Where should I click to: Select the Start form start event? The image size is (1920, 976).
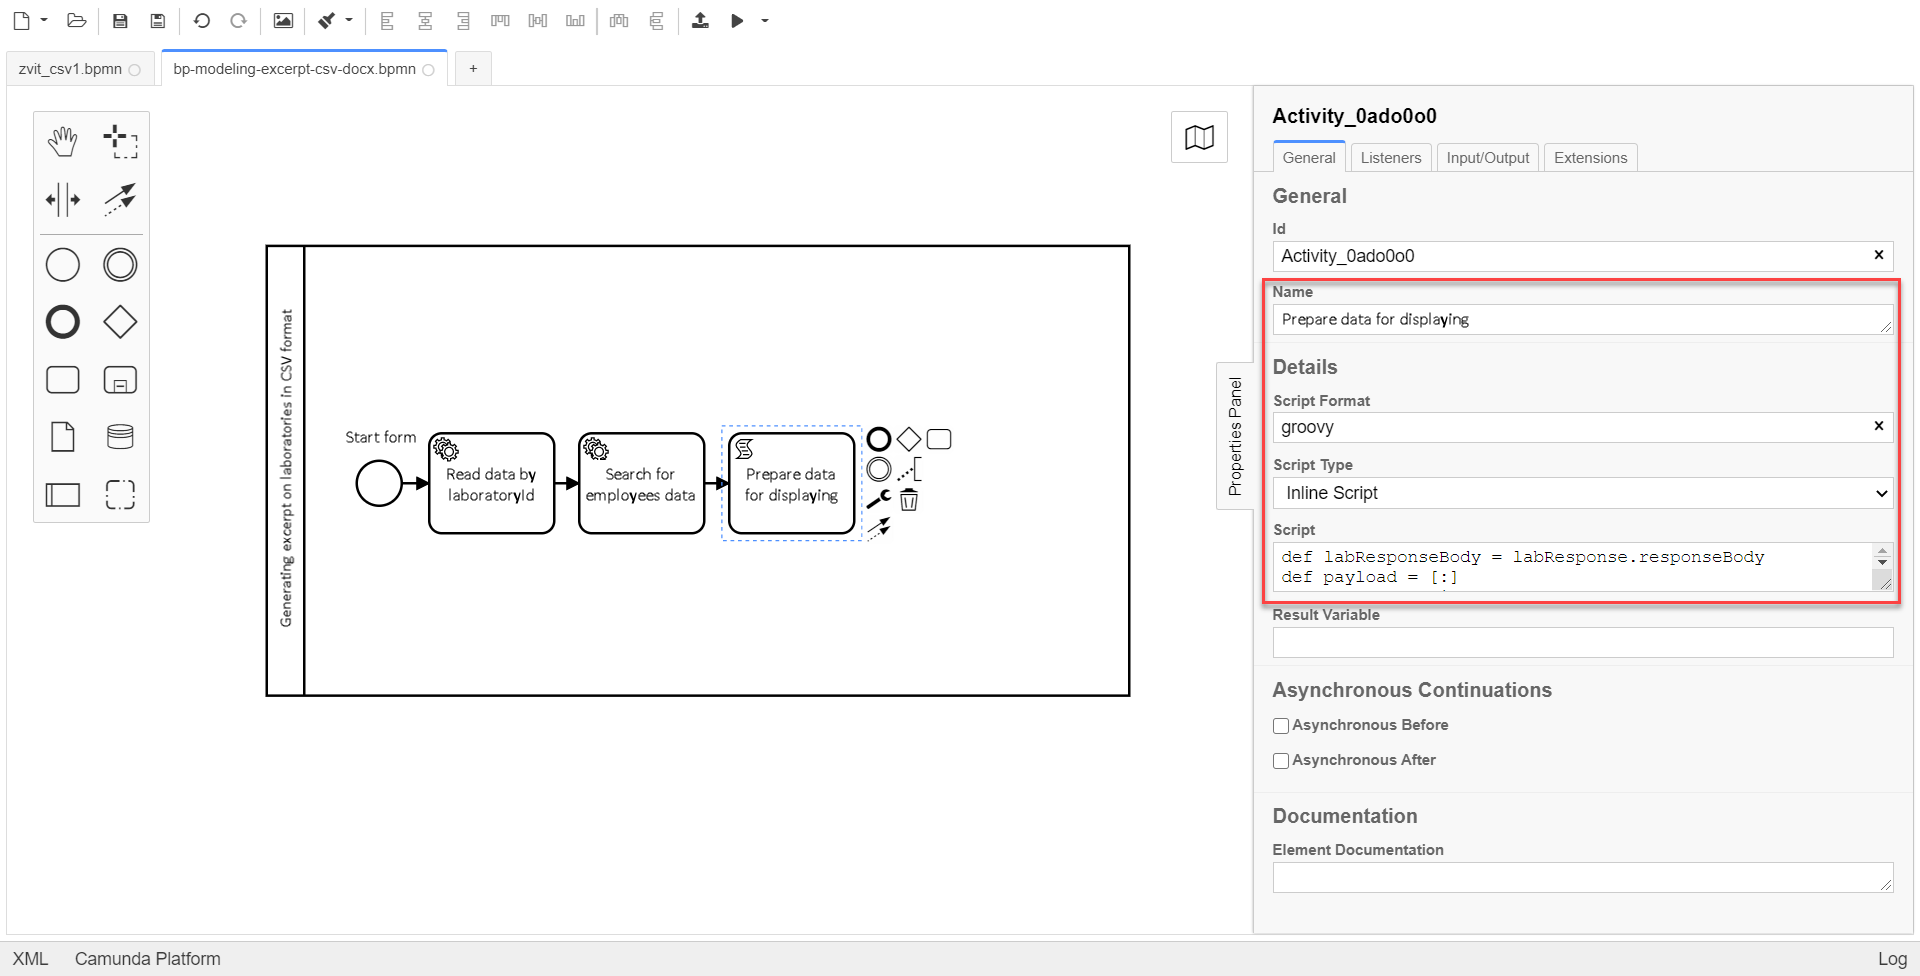point(379,483)
